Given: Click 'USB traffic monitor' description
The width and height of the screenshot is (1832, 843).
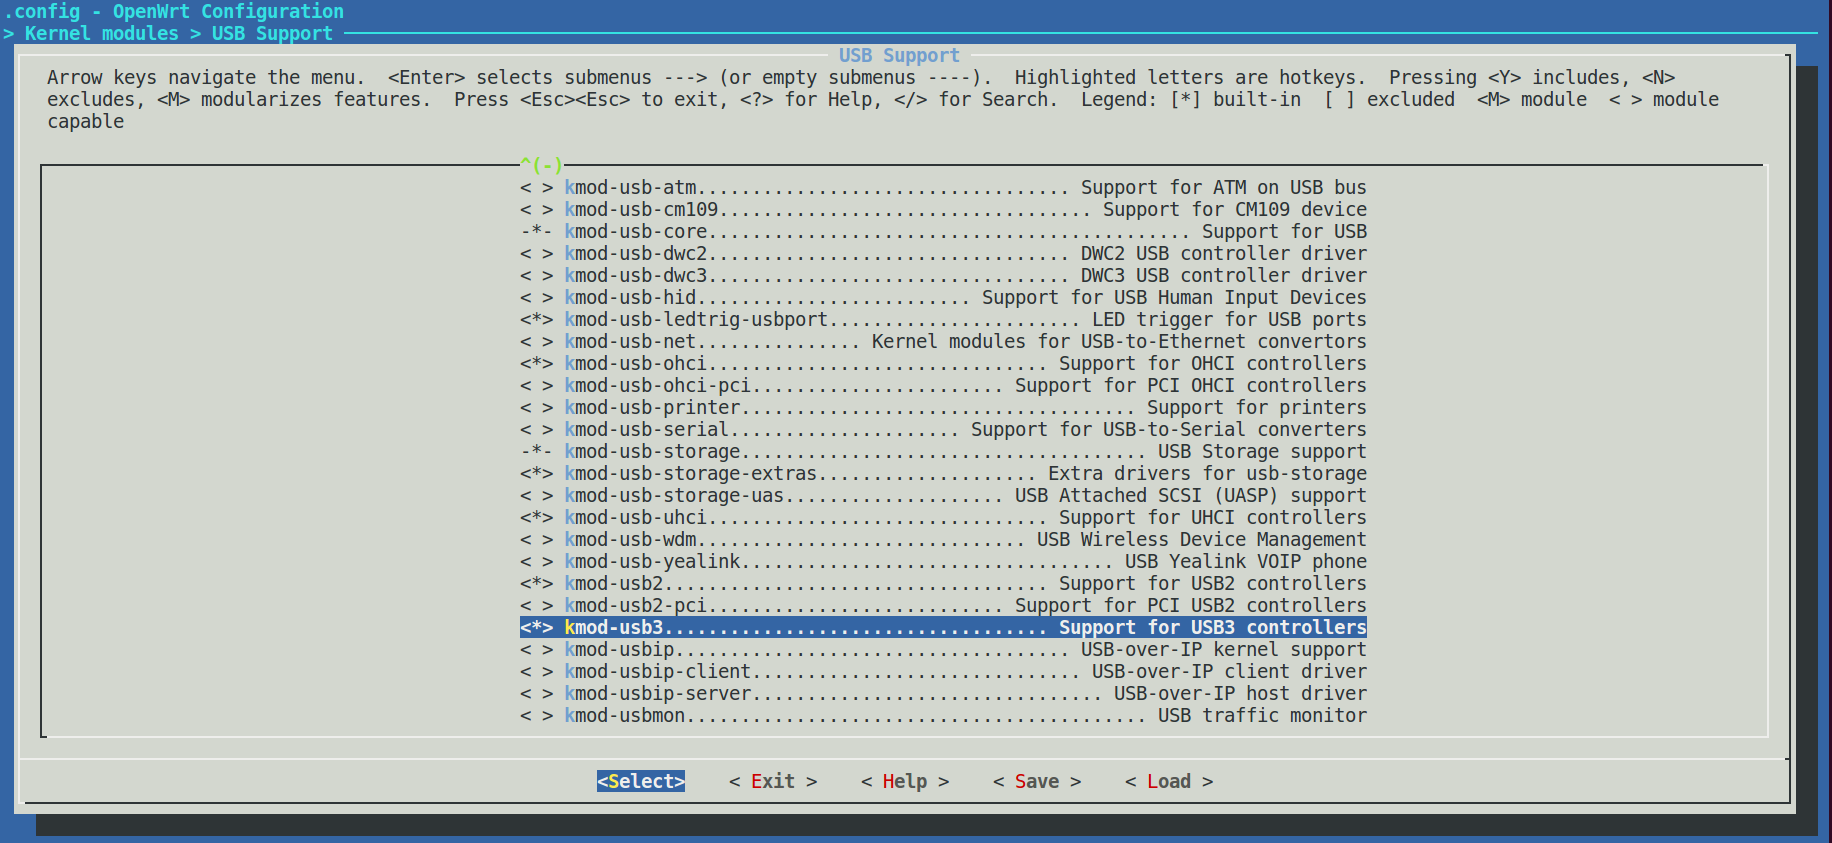Looking at the screenshot, I should [1262, 716].
